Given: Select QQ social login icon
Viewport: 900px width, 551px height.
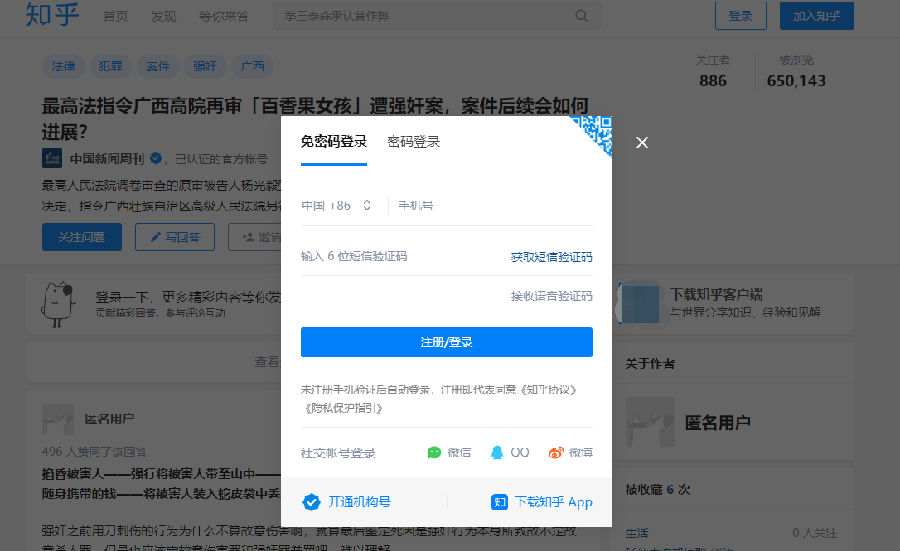Looking at the screenshot, I should [497, 453].
